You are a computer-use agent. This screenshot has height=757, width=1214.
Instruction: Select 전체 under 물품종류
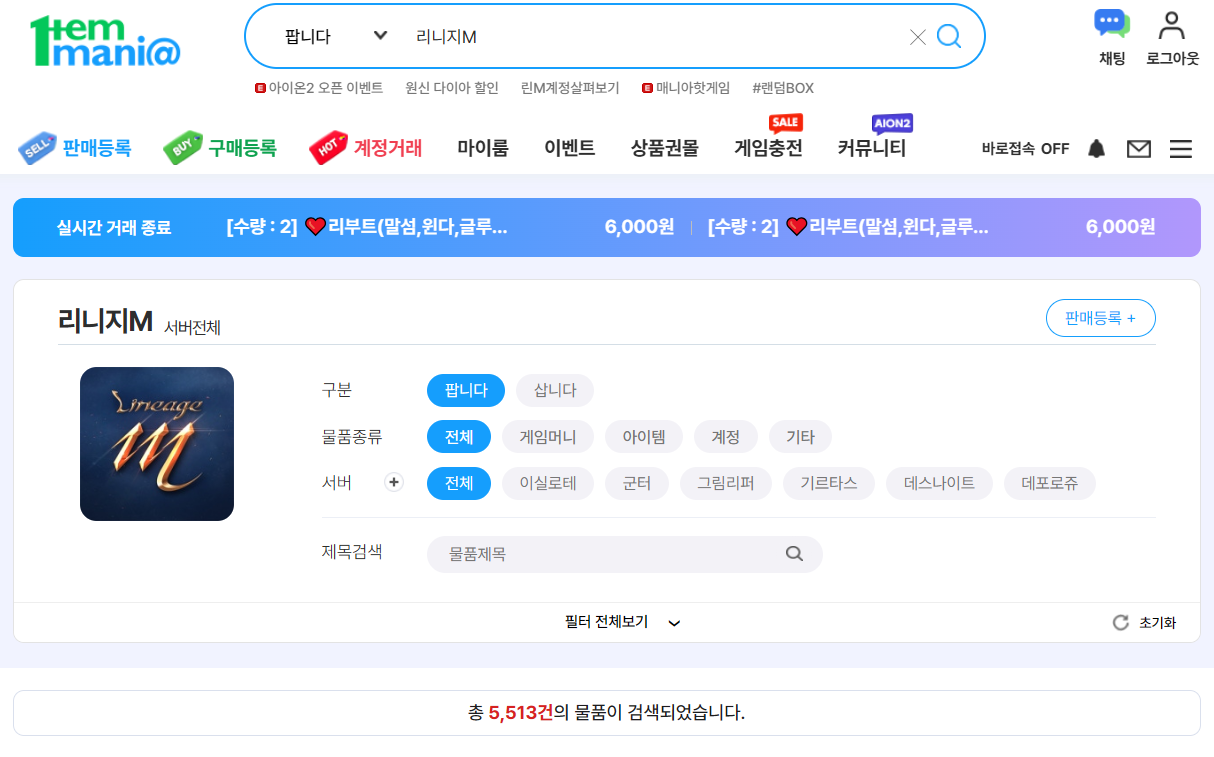tap(459, 437)
